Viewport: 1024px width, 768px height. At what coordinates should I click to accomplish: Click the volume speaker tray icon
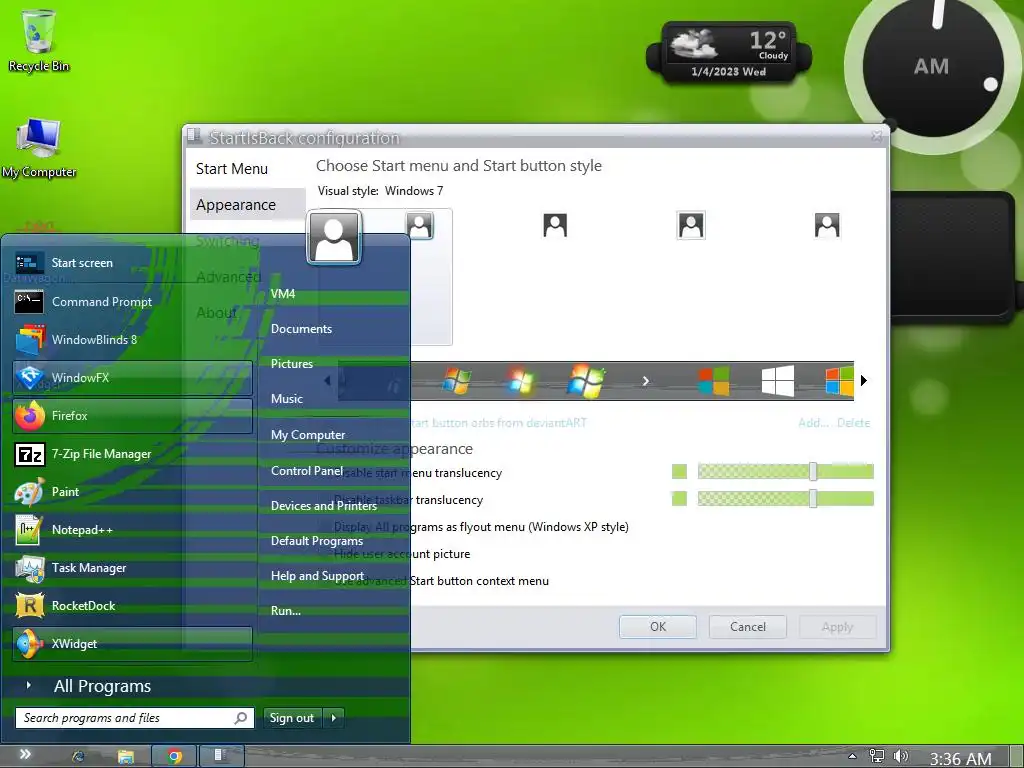[x=901, y=756]
